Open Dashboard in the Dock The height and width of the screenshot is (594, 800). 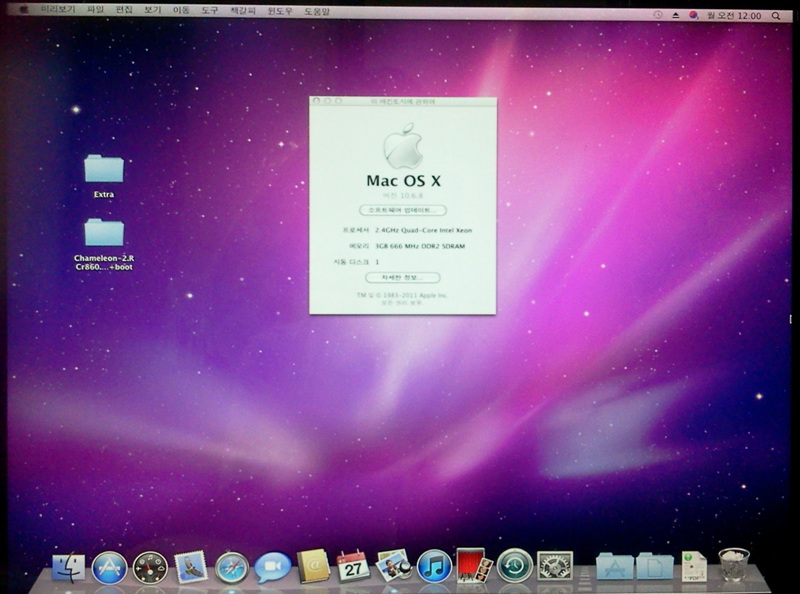[x=150, y=567]
